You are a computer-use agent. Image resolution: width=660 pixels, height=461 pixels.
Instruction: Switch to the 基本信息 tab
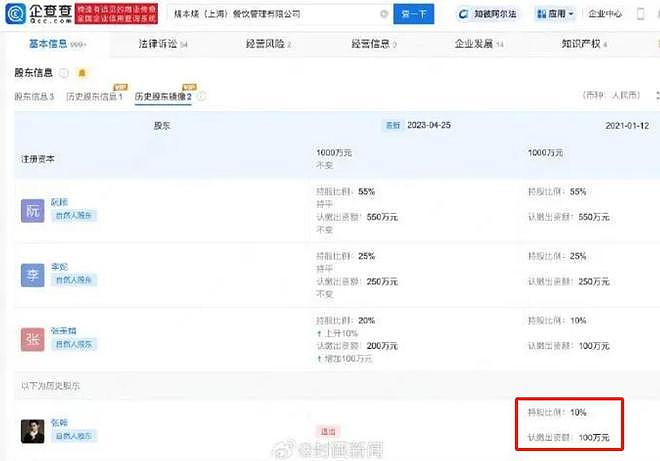click(x=57, y=44)
